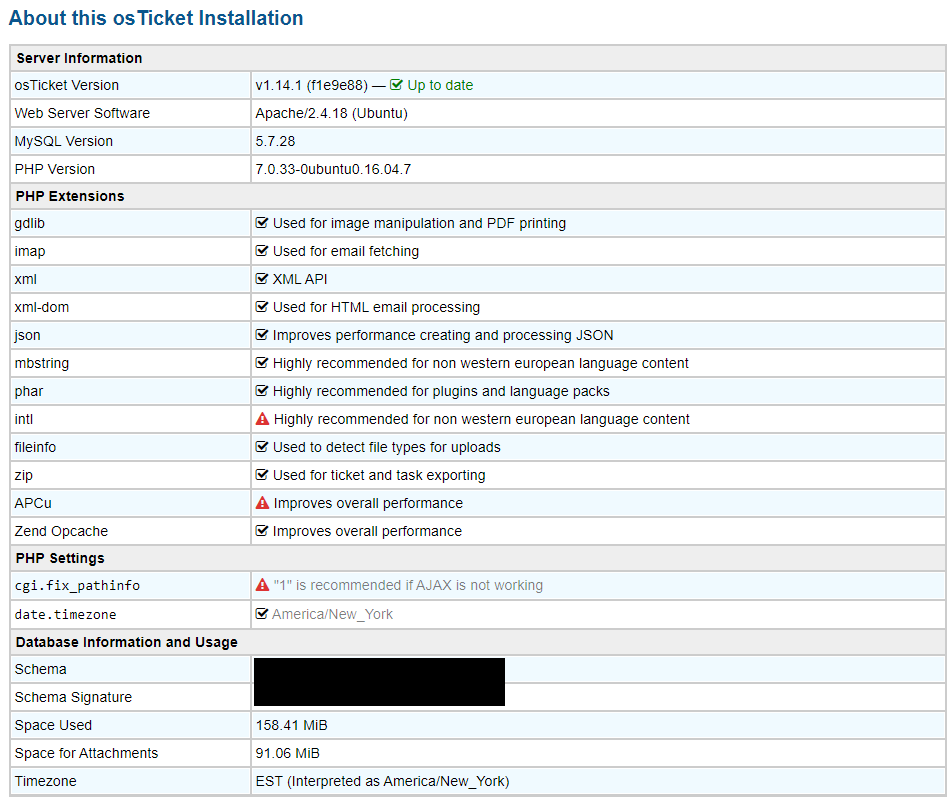Click the About this osTicket Installation heading
This screenshot has width=952, height=800.
coord(156,18)
